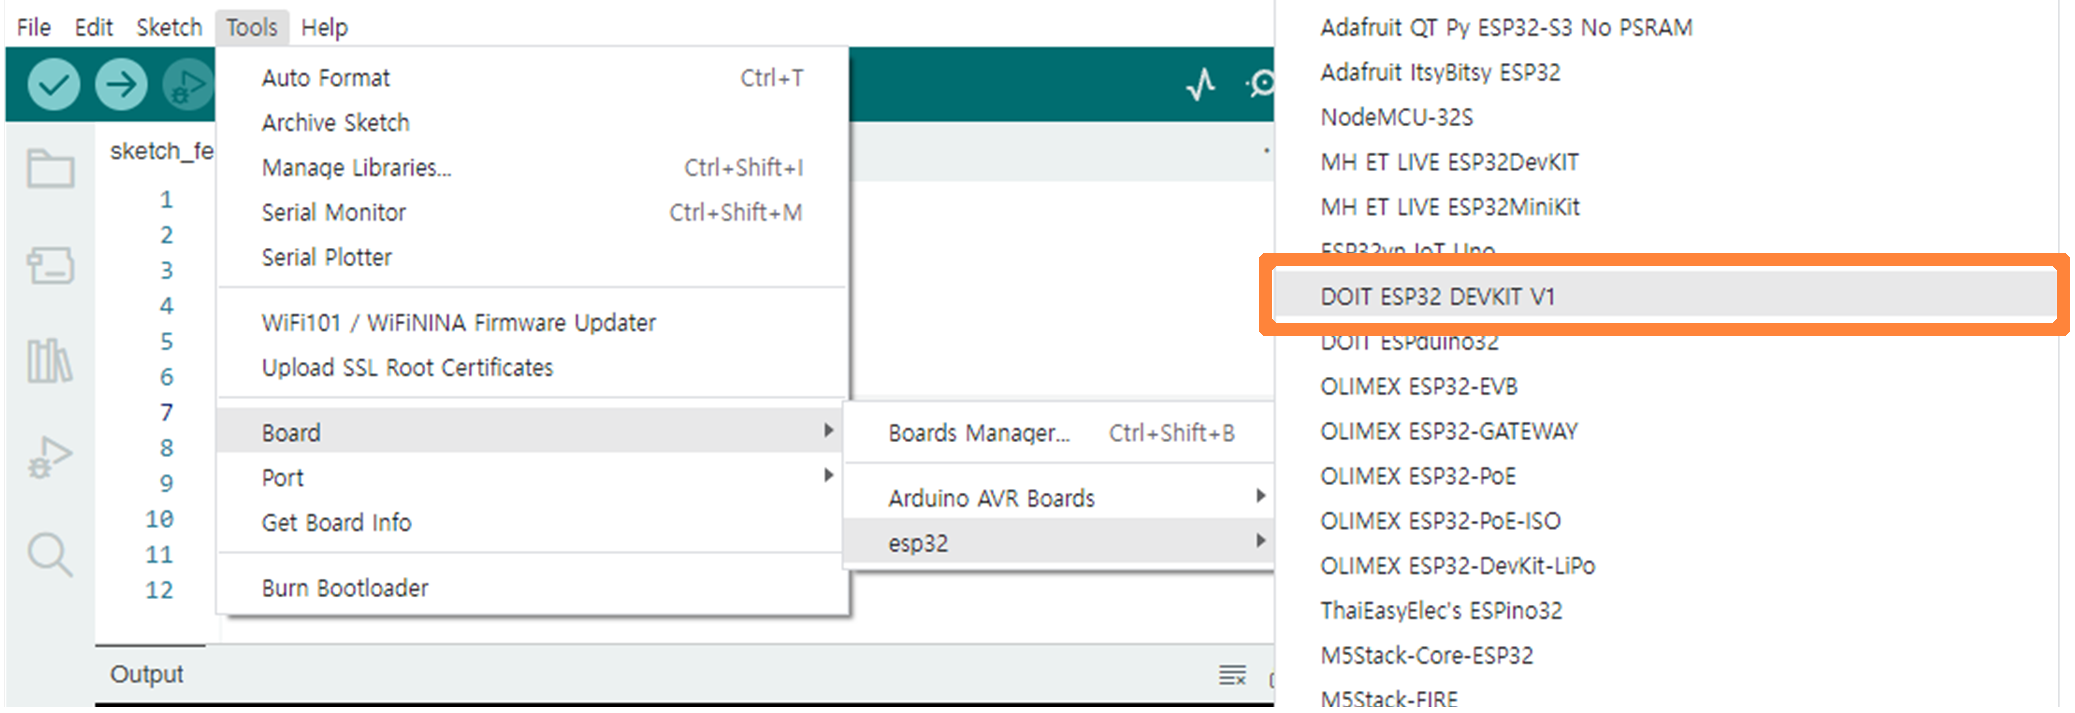Screen dimensions: 2075x713
Task: Open Boards Manager sidebar icon
Action: click(x=50, y=265)
